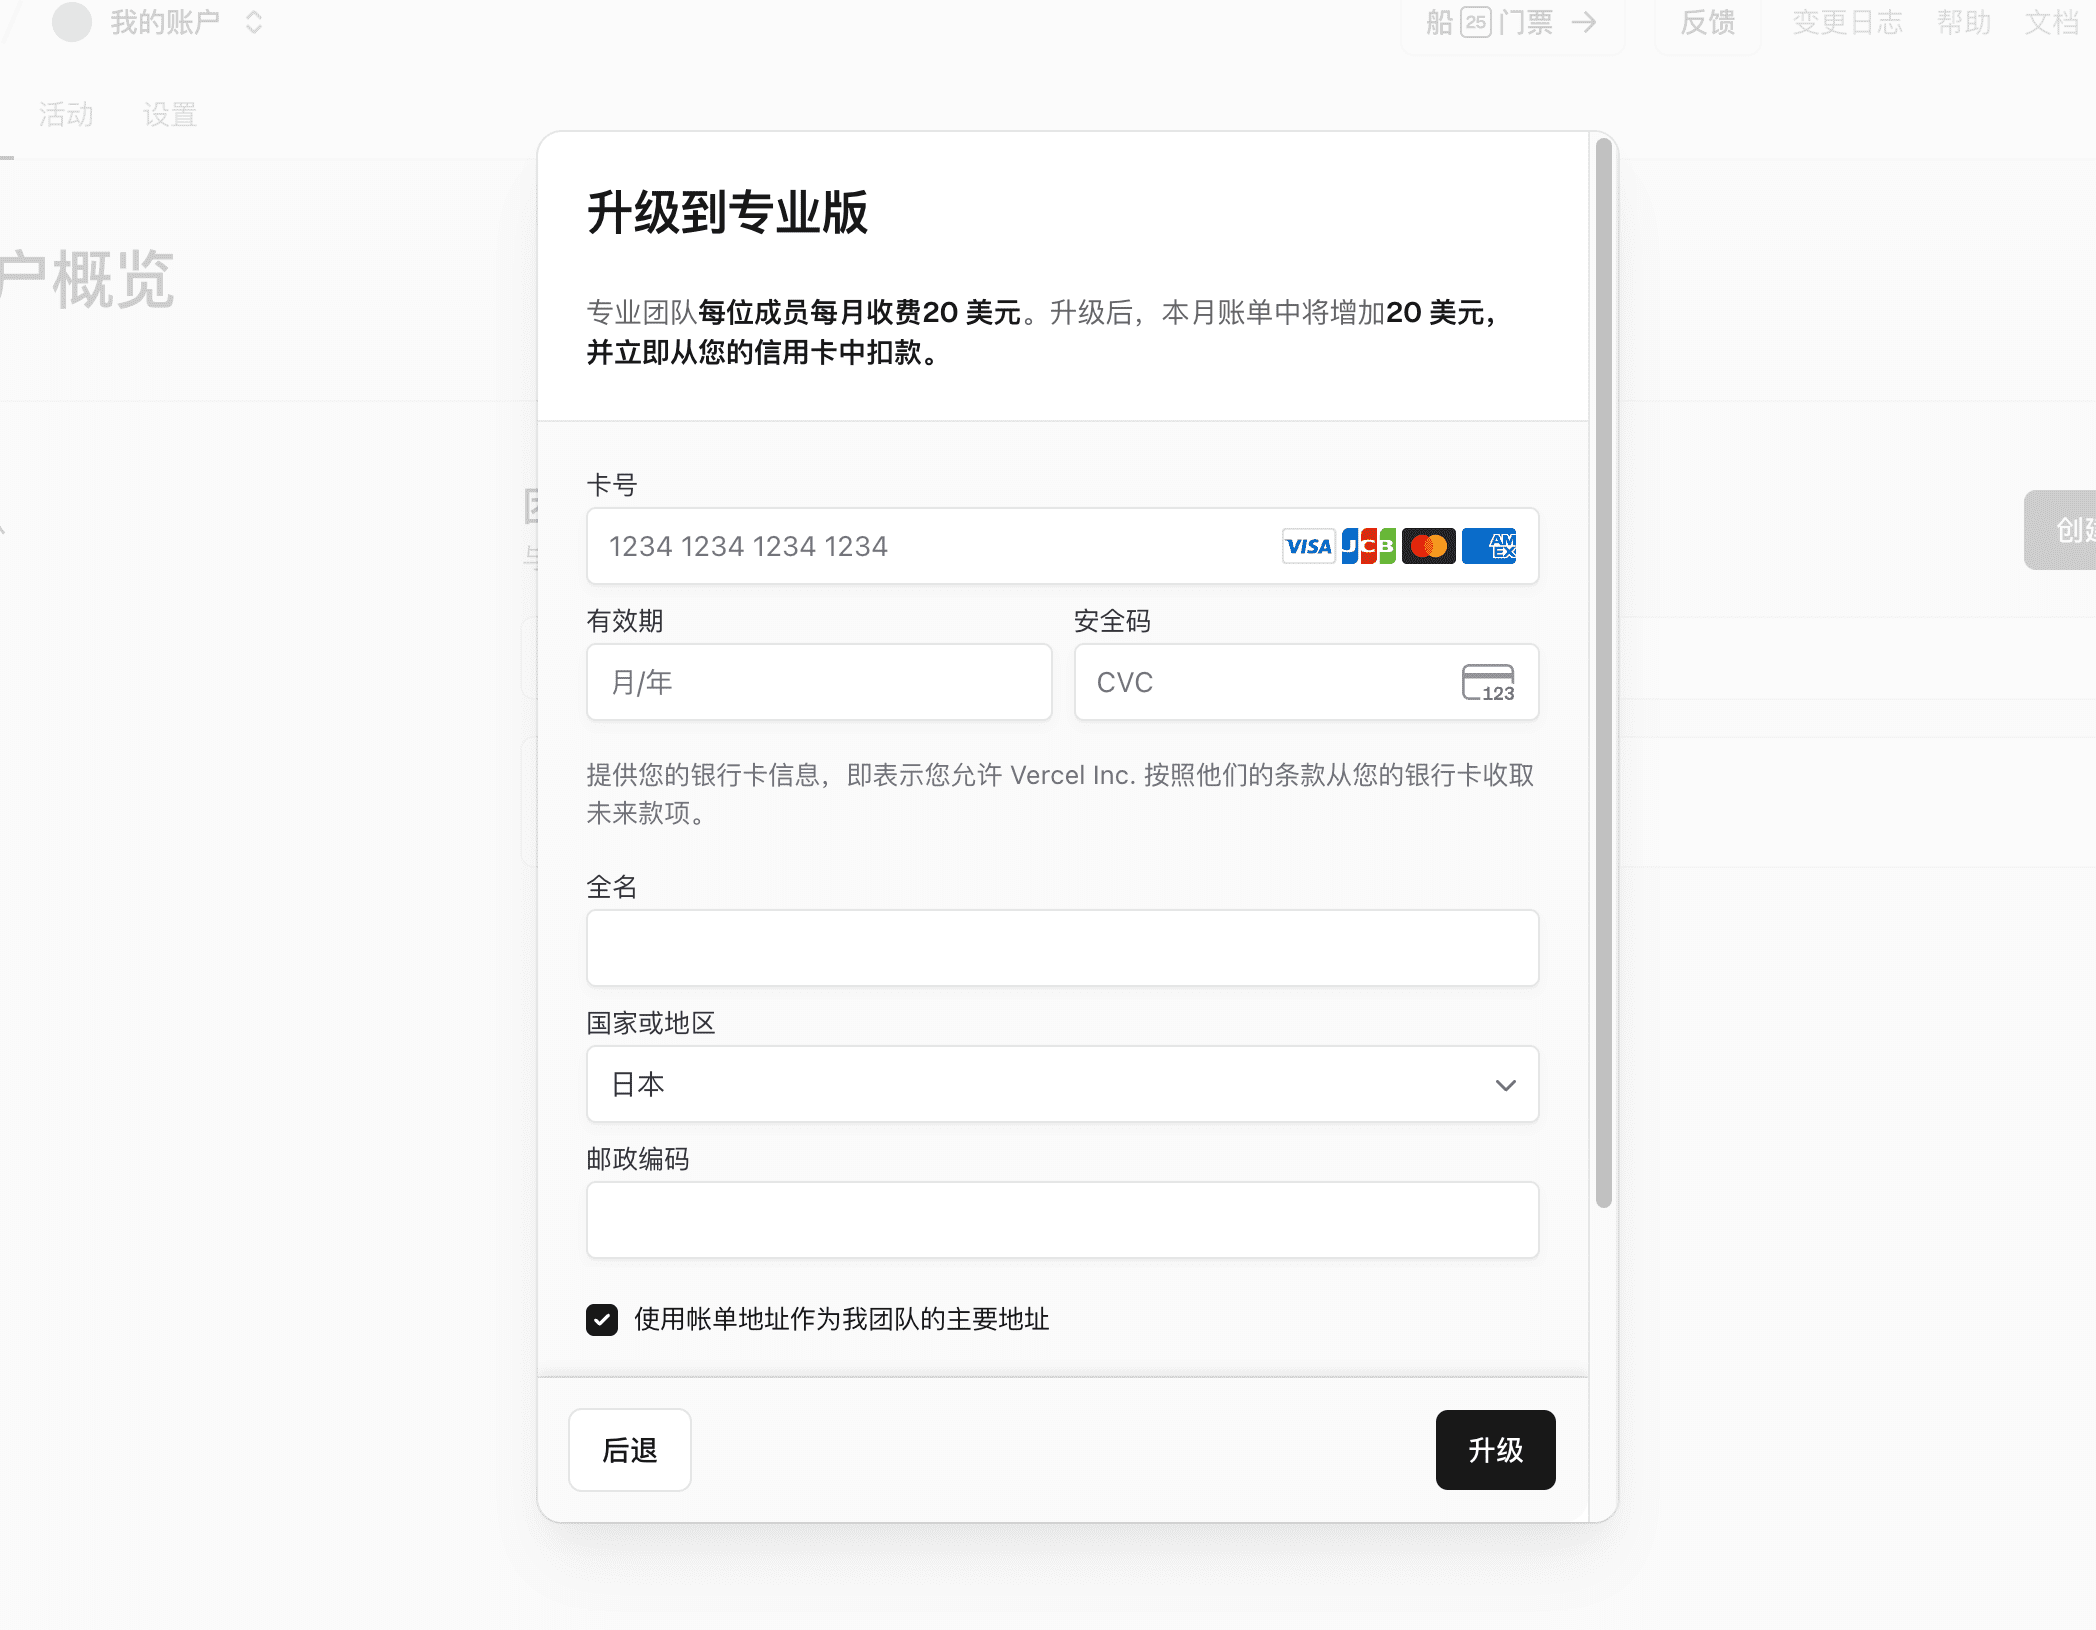Open the 国家或地区 dropdown showing 日本
The image size is (2096, 1630).
tap(1062, 1084)
